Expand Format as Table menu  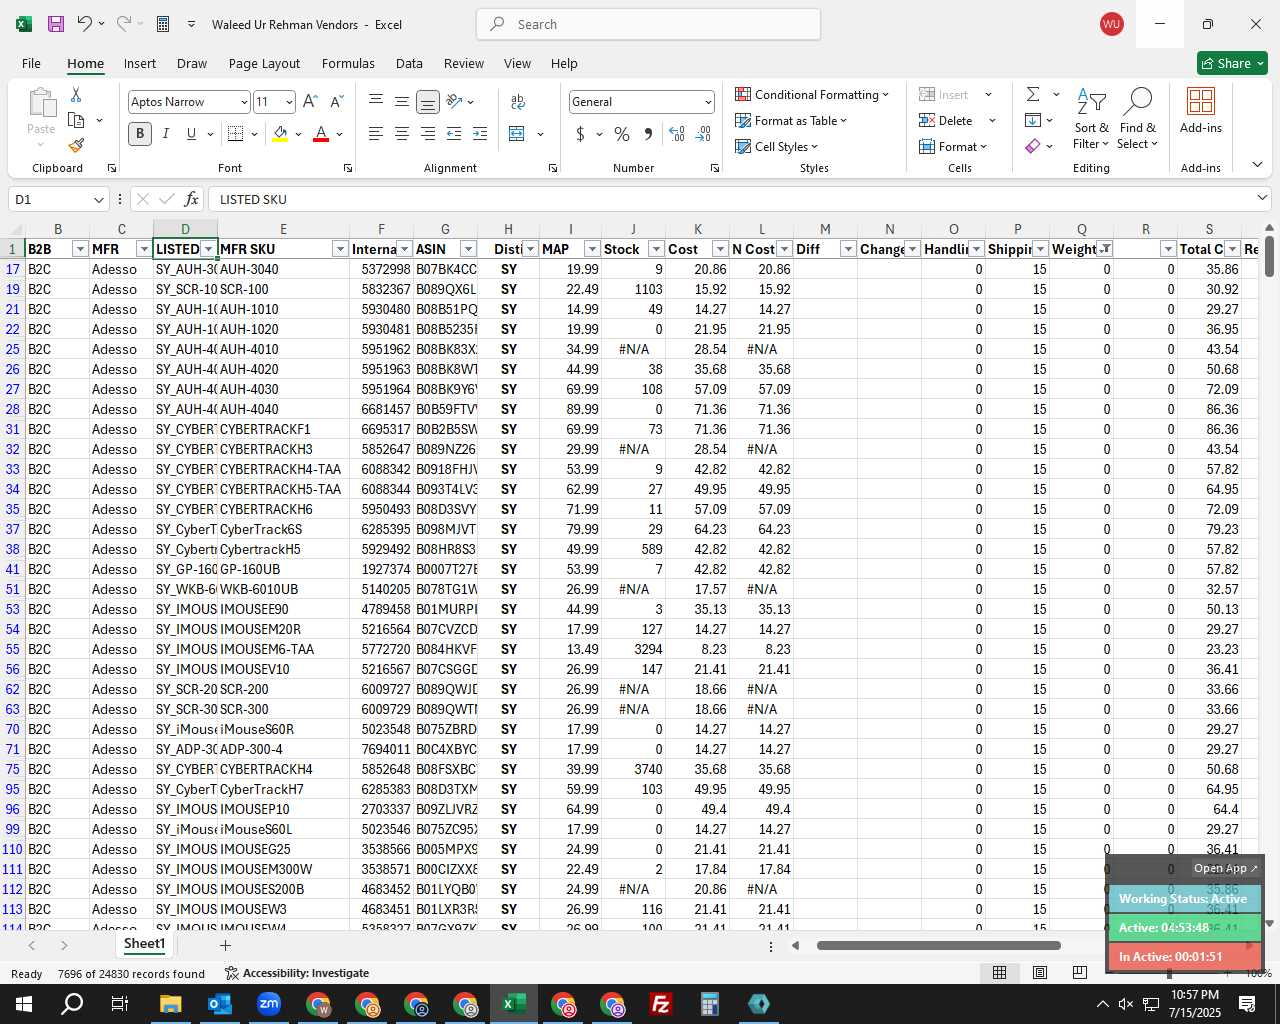791,120
